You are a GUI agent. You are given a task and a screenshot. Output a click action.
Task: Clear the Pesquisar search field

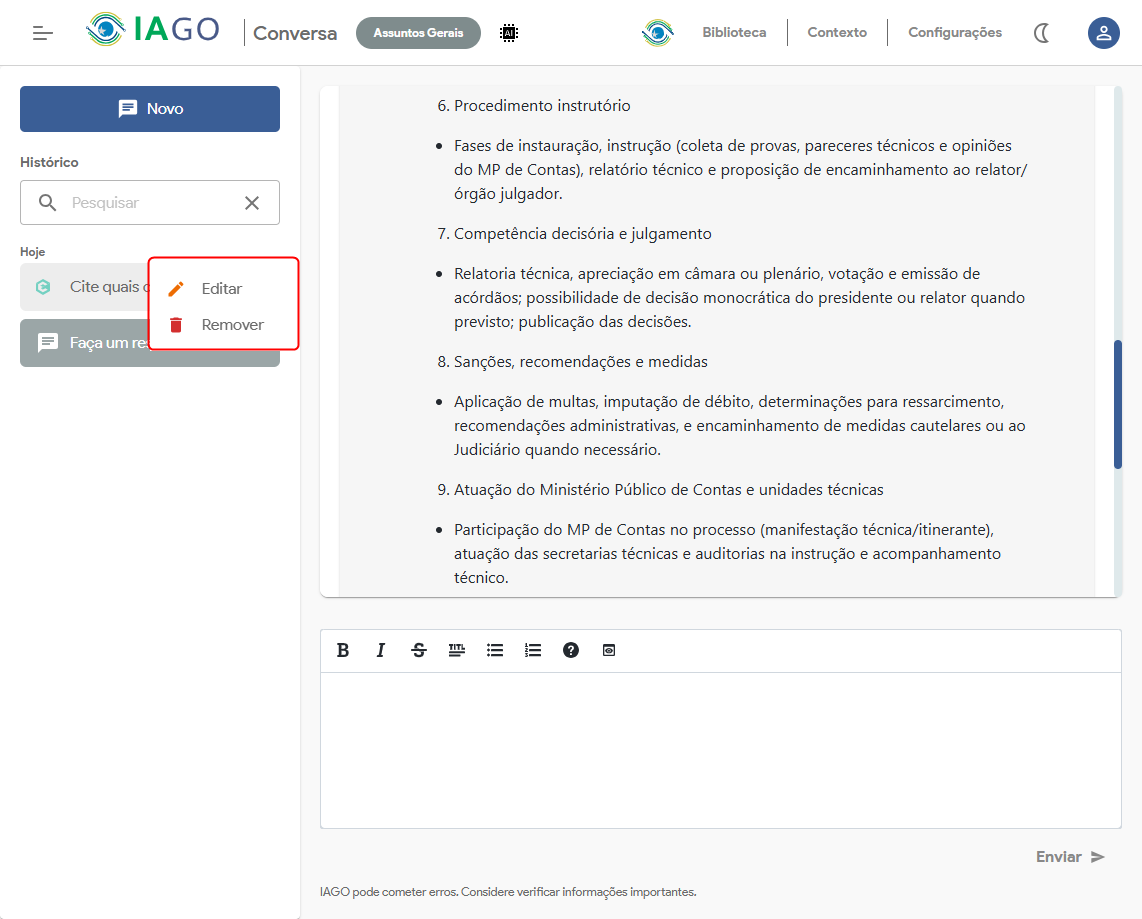[252, 203]
